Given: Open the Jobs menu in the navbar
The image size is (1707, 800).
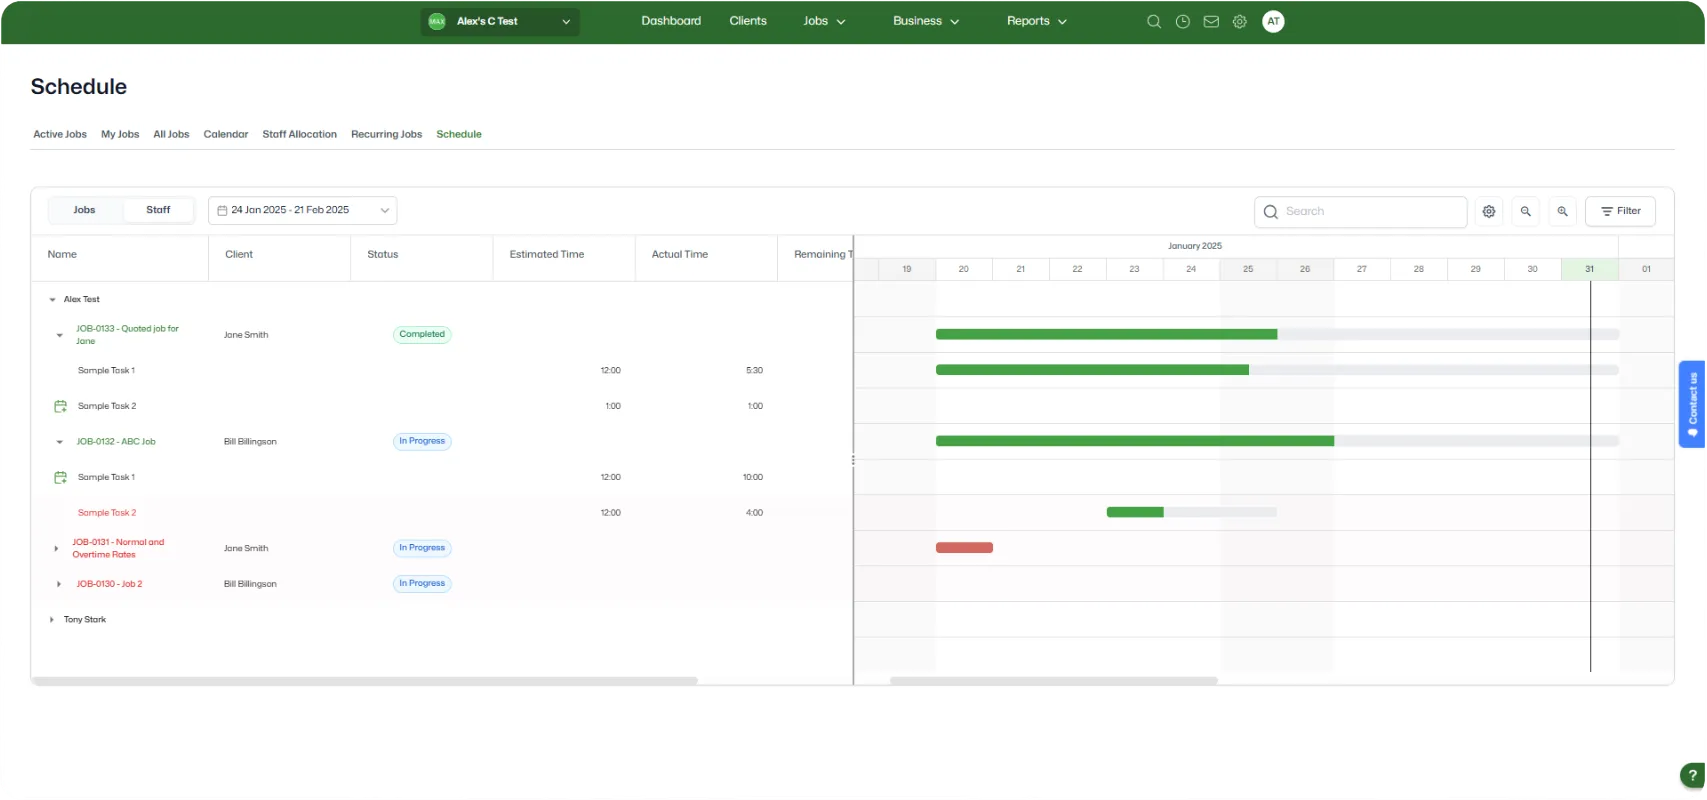Looking at the screenshot, I should (824, 21).
